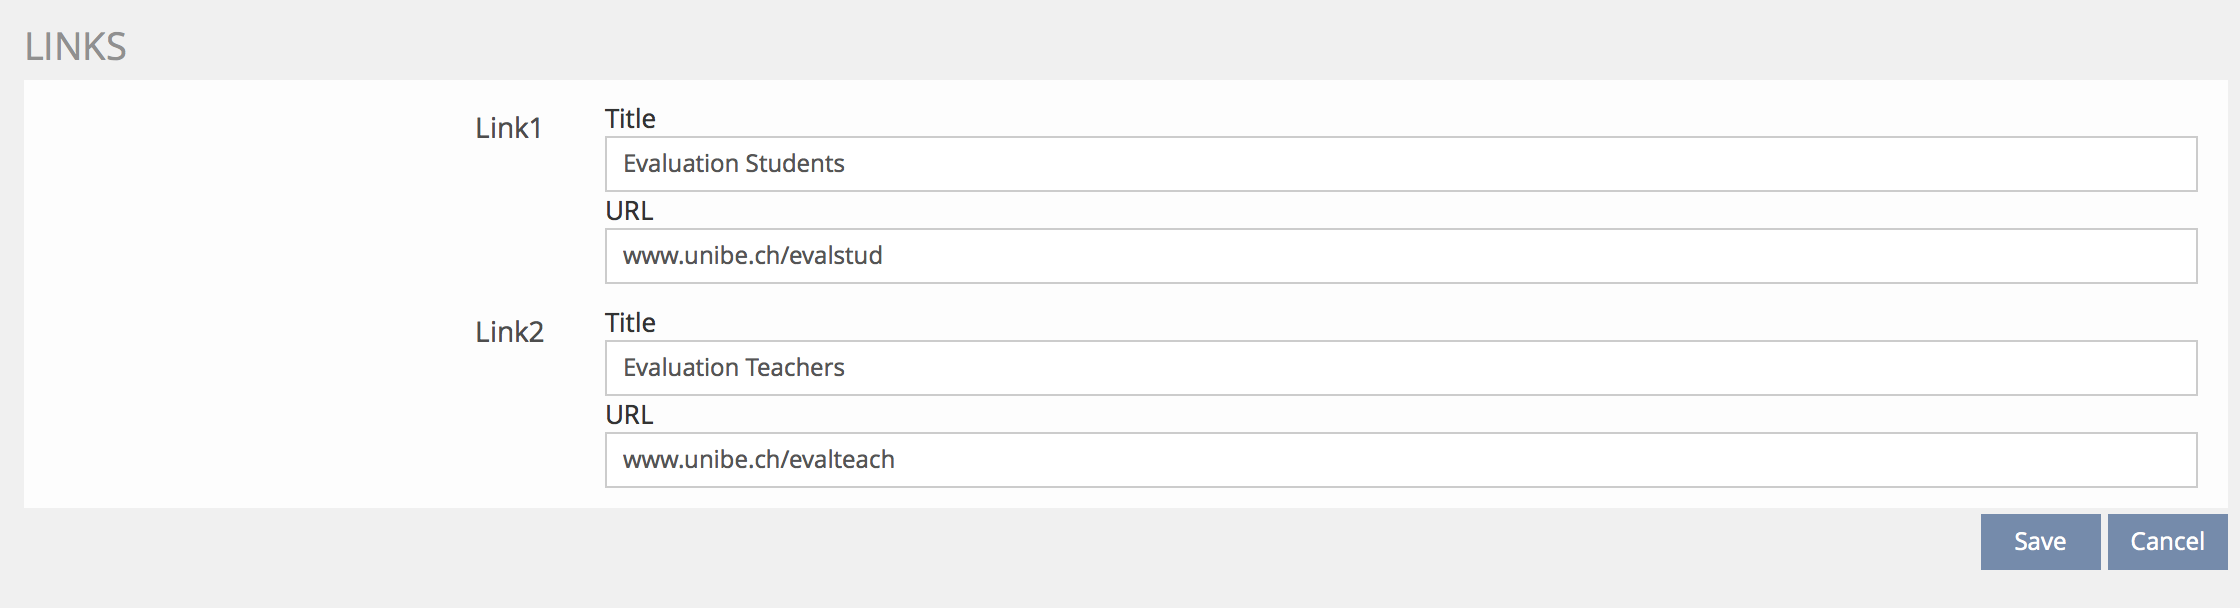Click the LINKS section heading

click(75, 47)
